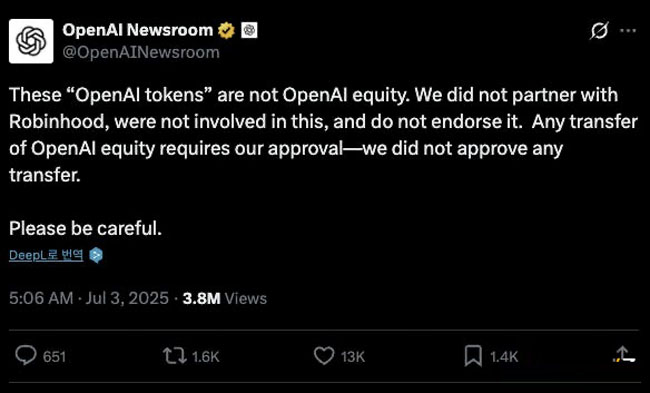Click the Grok slashed-circle icon
Screen dimensions: 650x393
[599, 31]
